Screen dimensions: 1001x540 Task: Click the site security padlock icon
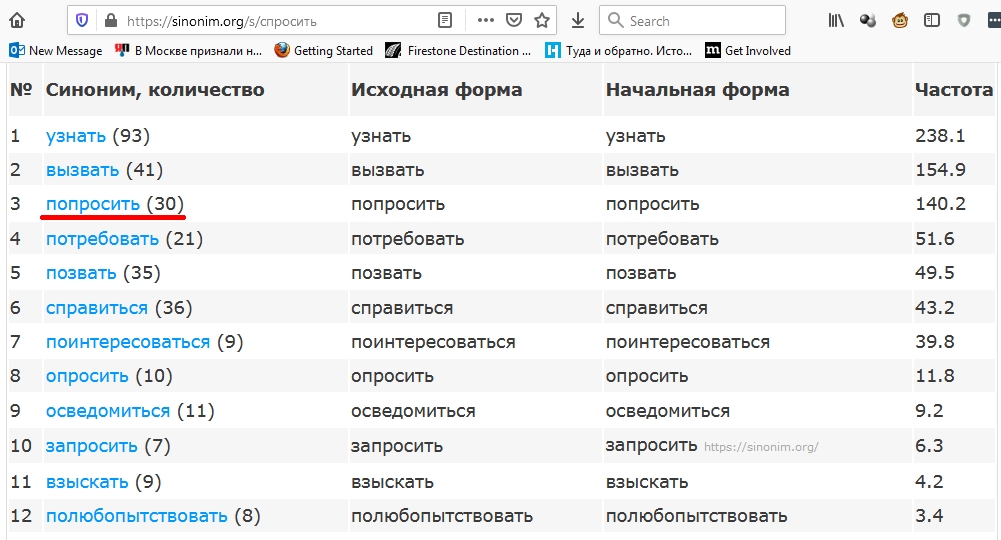[x=110, y=20]
